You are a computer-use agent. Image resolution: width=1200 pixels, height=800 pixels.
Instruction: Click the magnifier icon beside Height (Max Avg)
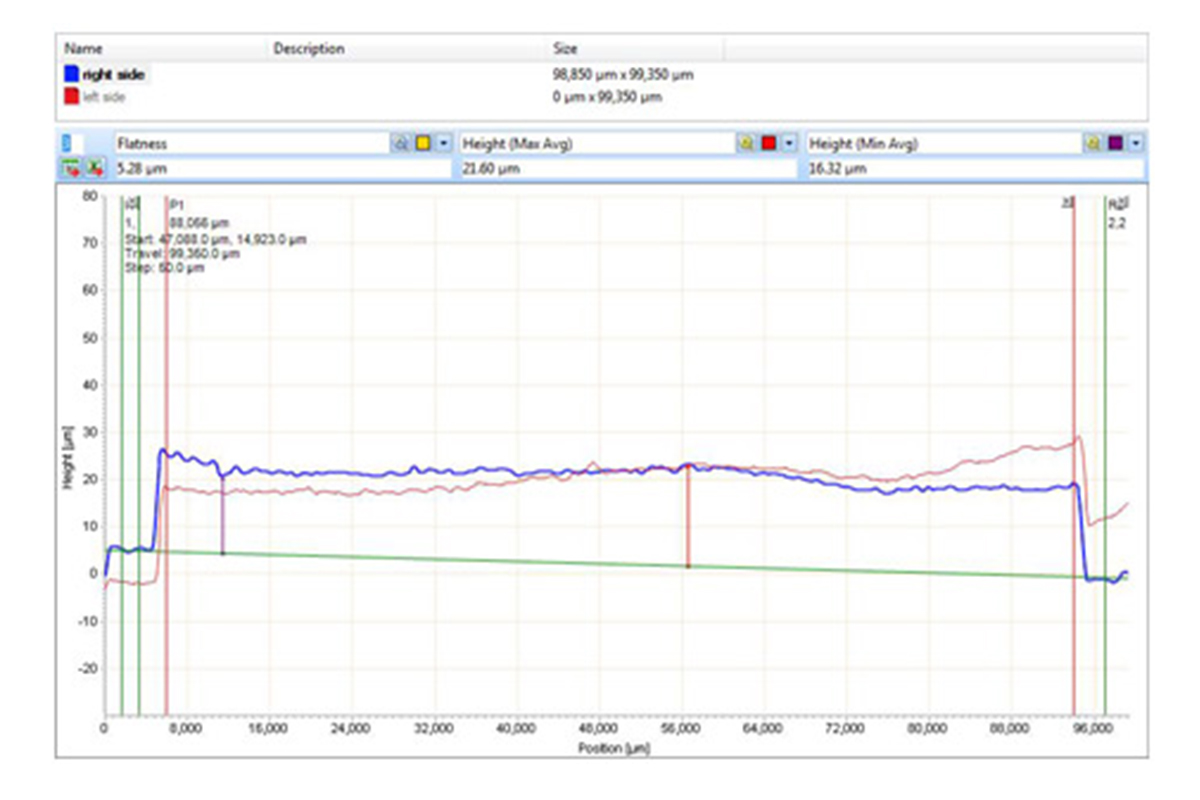click(746, 144)
